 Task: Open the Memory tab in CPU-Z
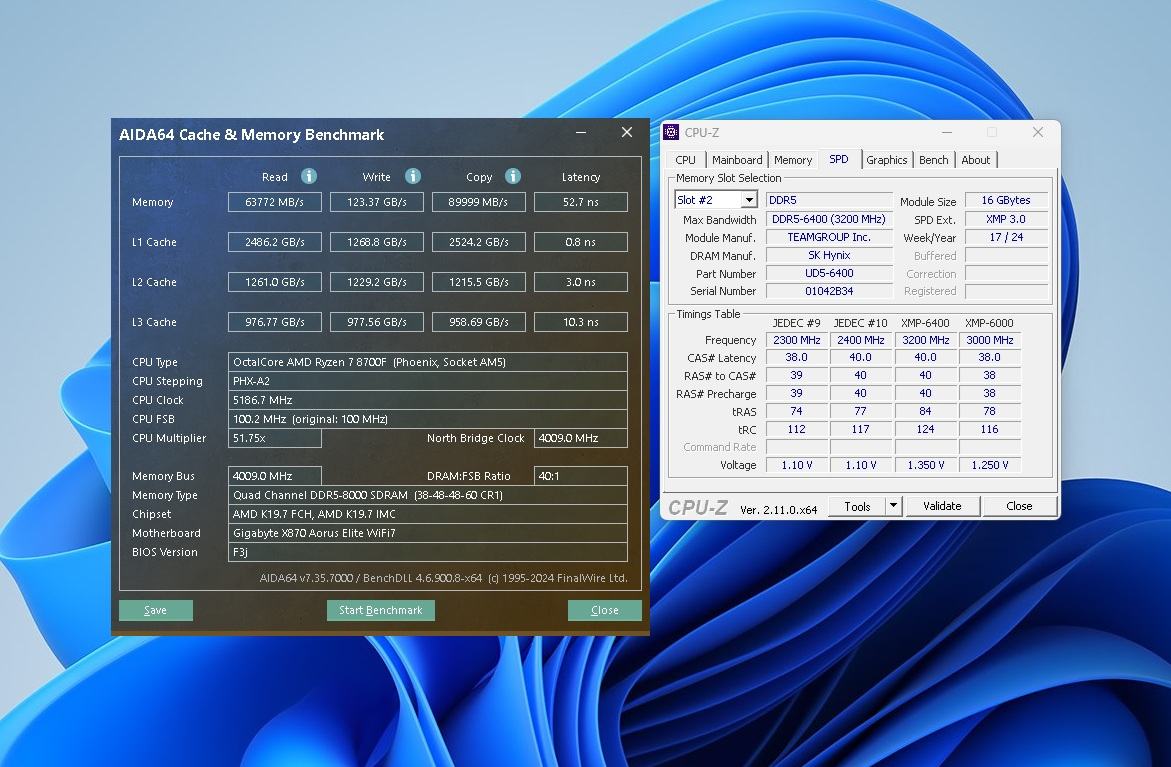tap(792, 160)
